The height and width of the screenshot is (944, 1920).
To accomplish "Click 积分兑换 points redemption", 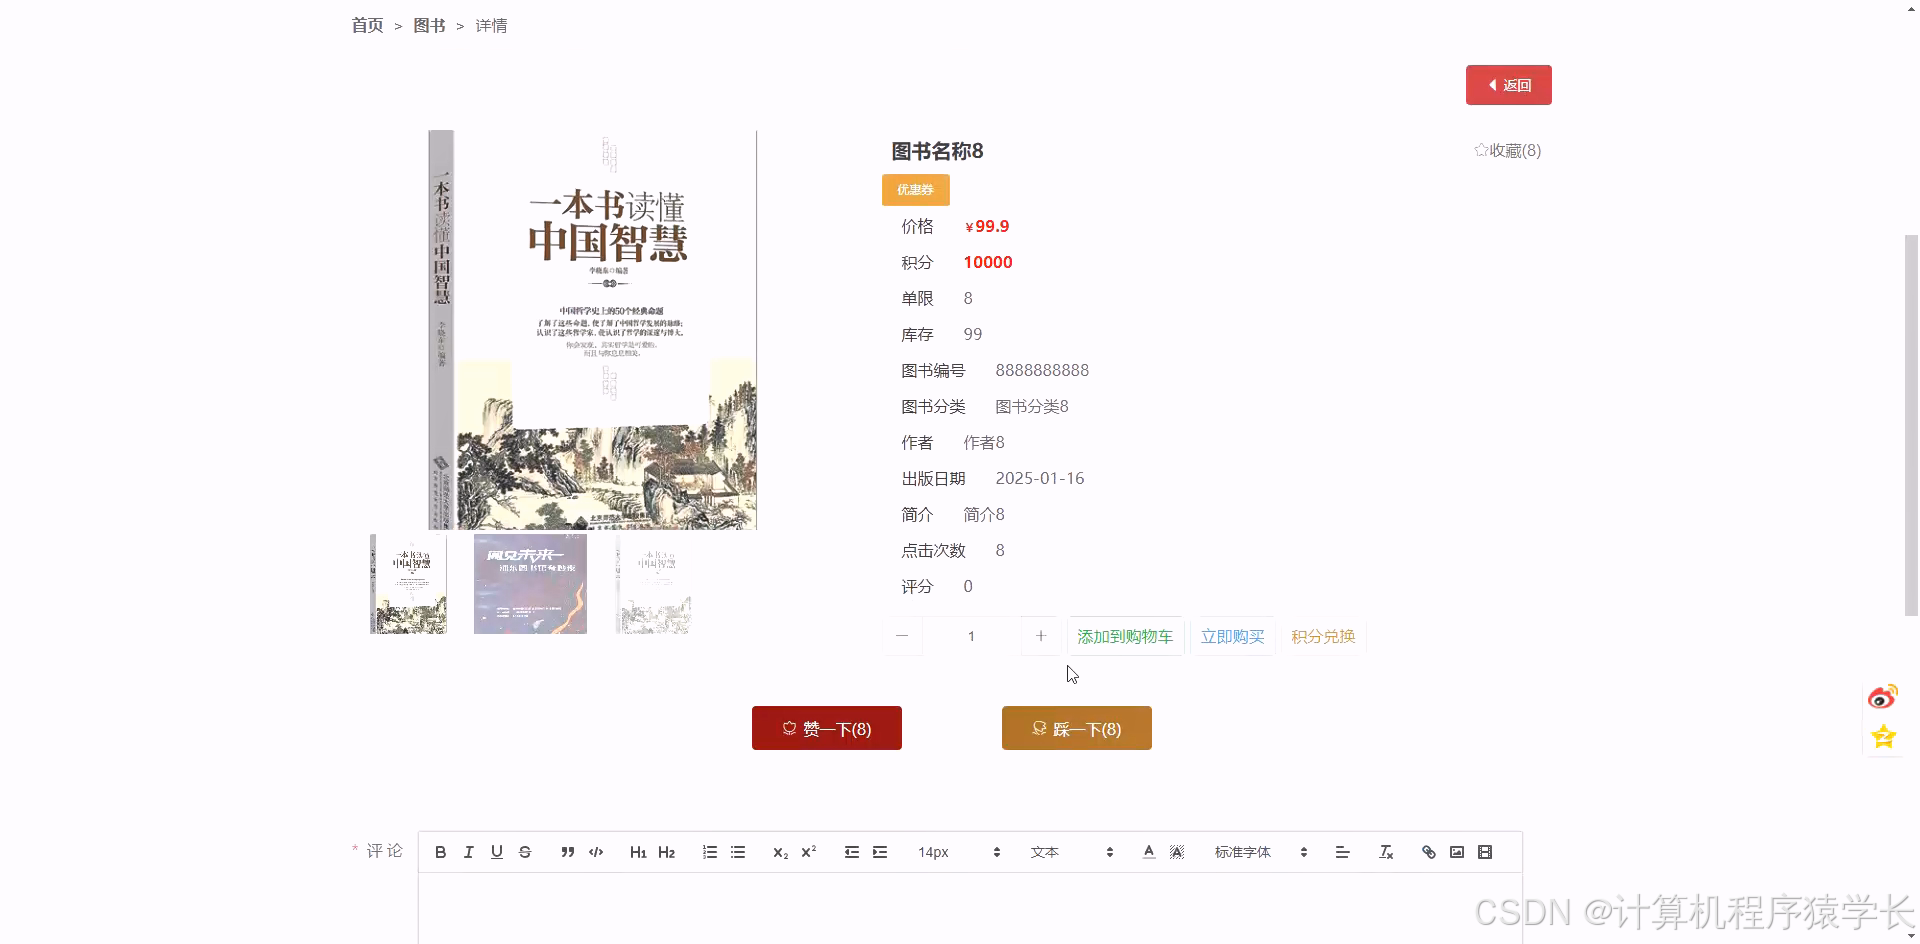I will point(1323,637).
